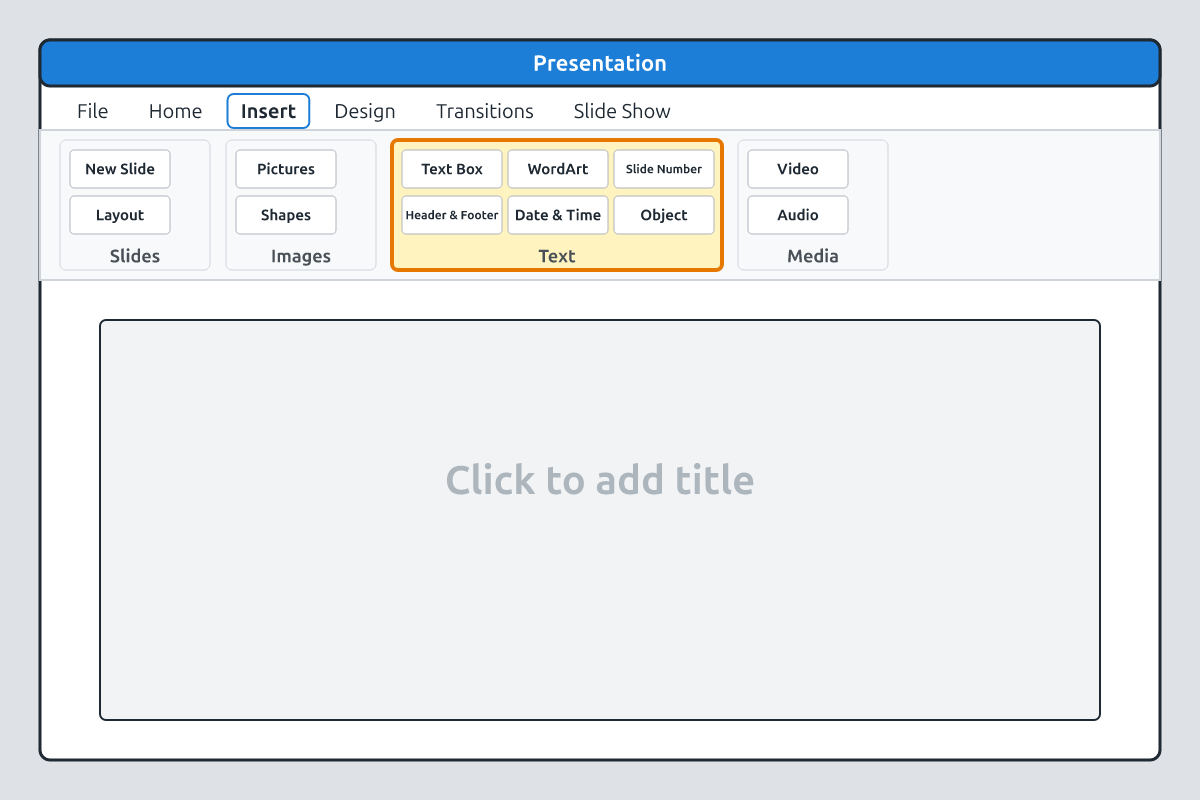The height and width of the screenshot is (800, 1200).
Task: Insert Pictures from the Images group
Action: click(286, 169)
